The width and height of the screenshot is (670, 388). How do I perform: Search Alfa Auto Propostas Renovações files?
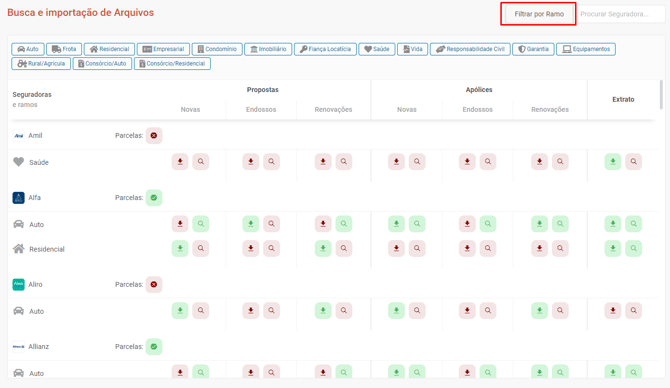344,224
